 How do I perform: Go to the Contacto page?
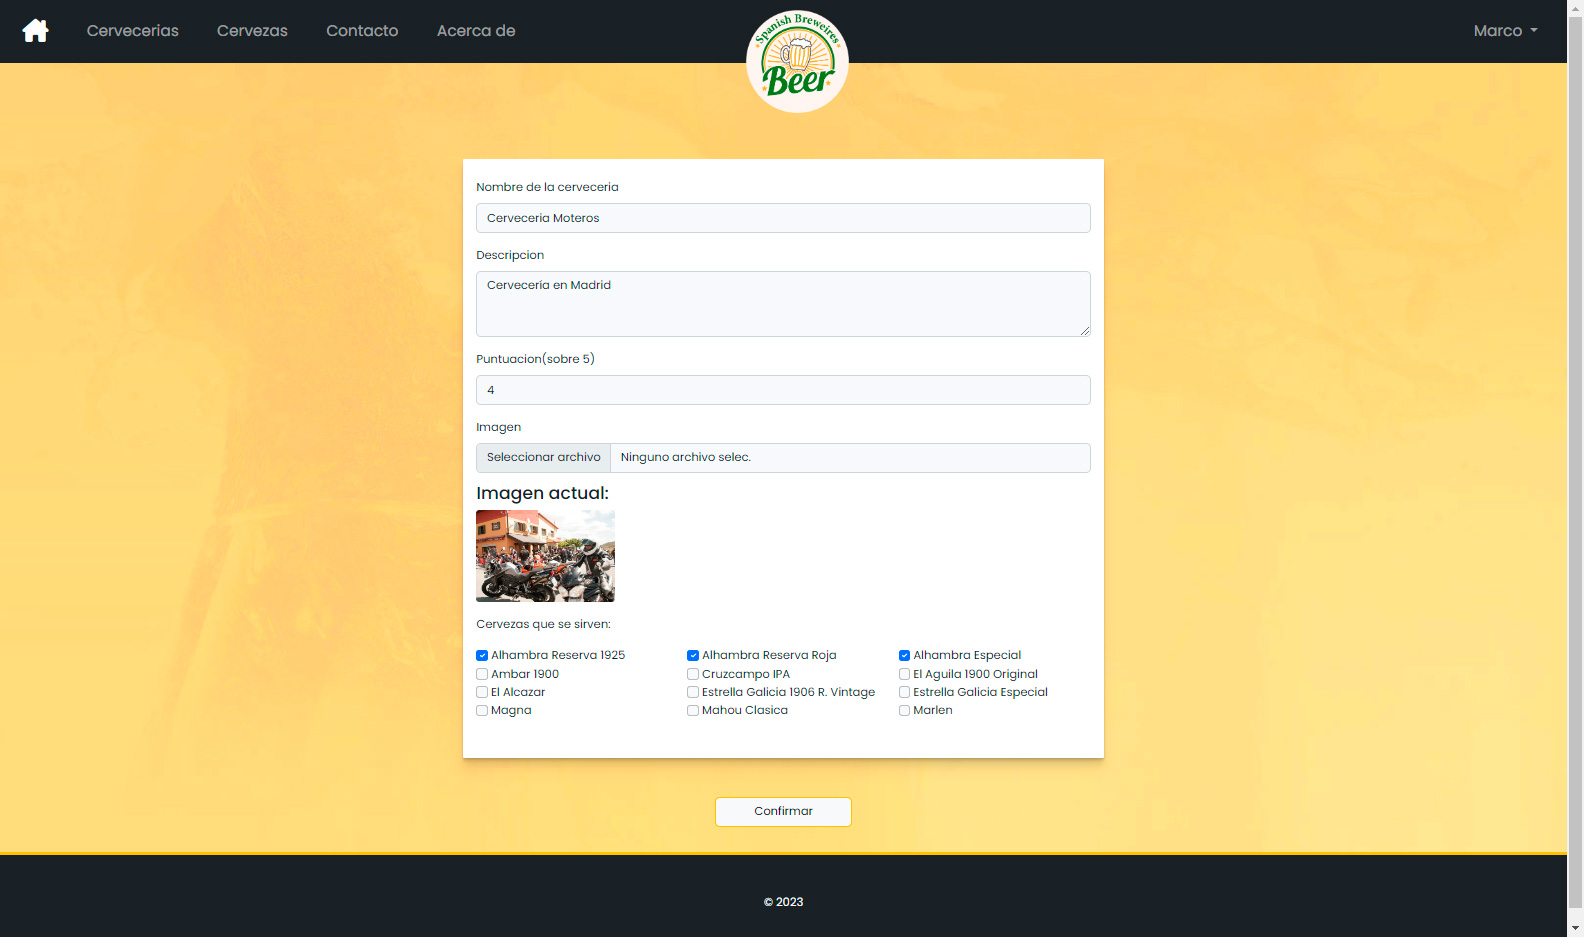click(362, 31)
